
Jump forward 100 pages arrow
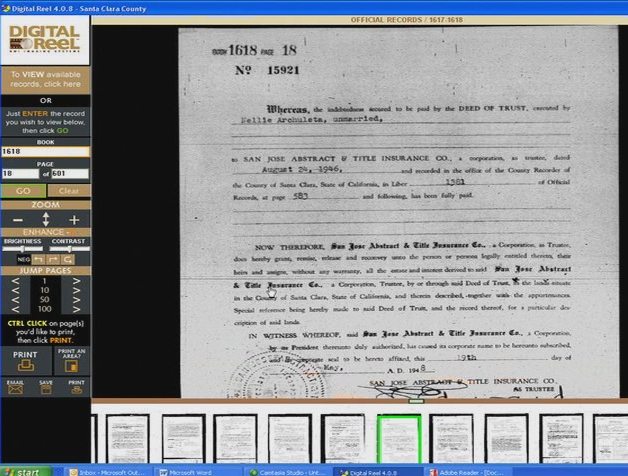[x=76, y=309]
